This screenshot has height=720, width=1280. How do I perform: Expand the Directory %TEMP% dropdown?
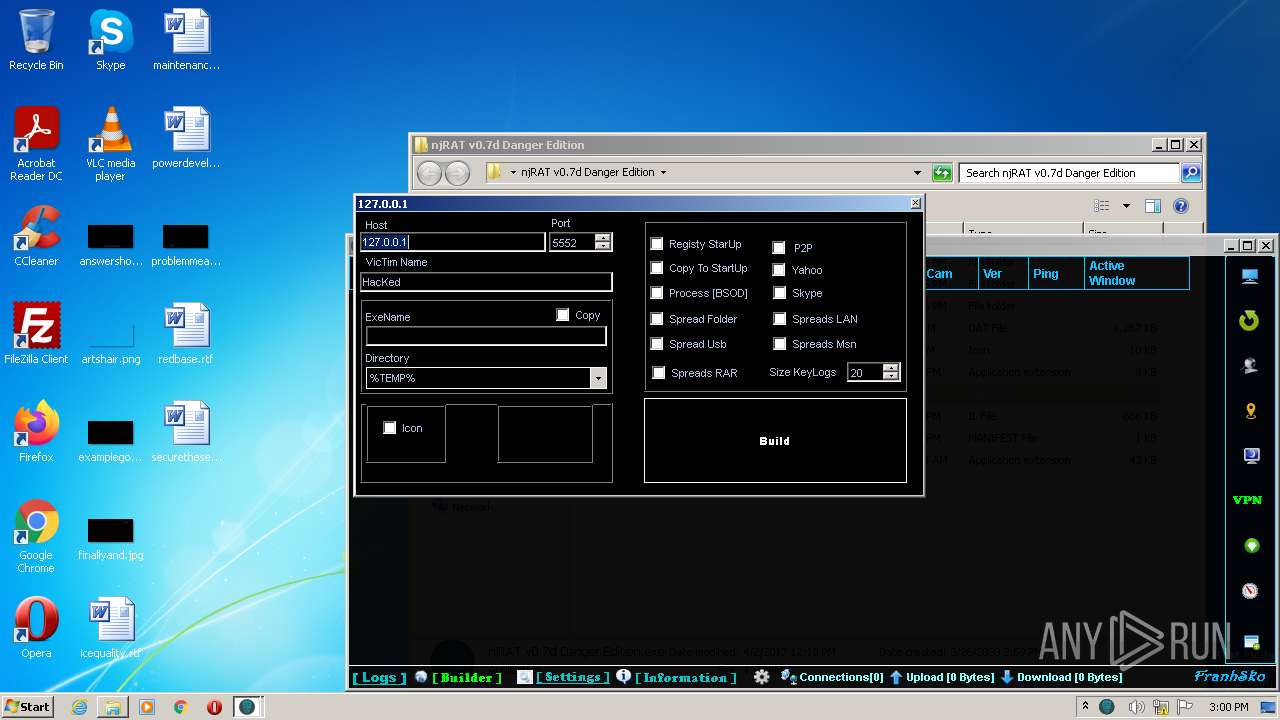coord(598,378)
